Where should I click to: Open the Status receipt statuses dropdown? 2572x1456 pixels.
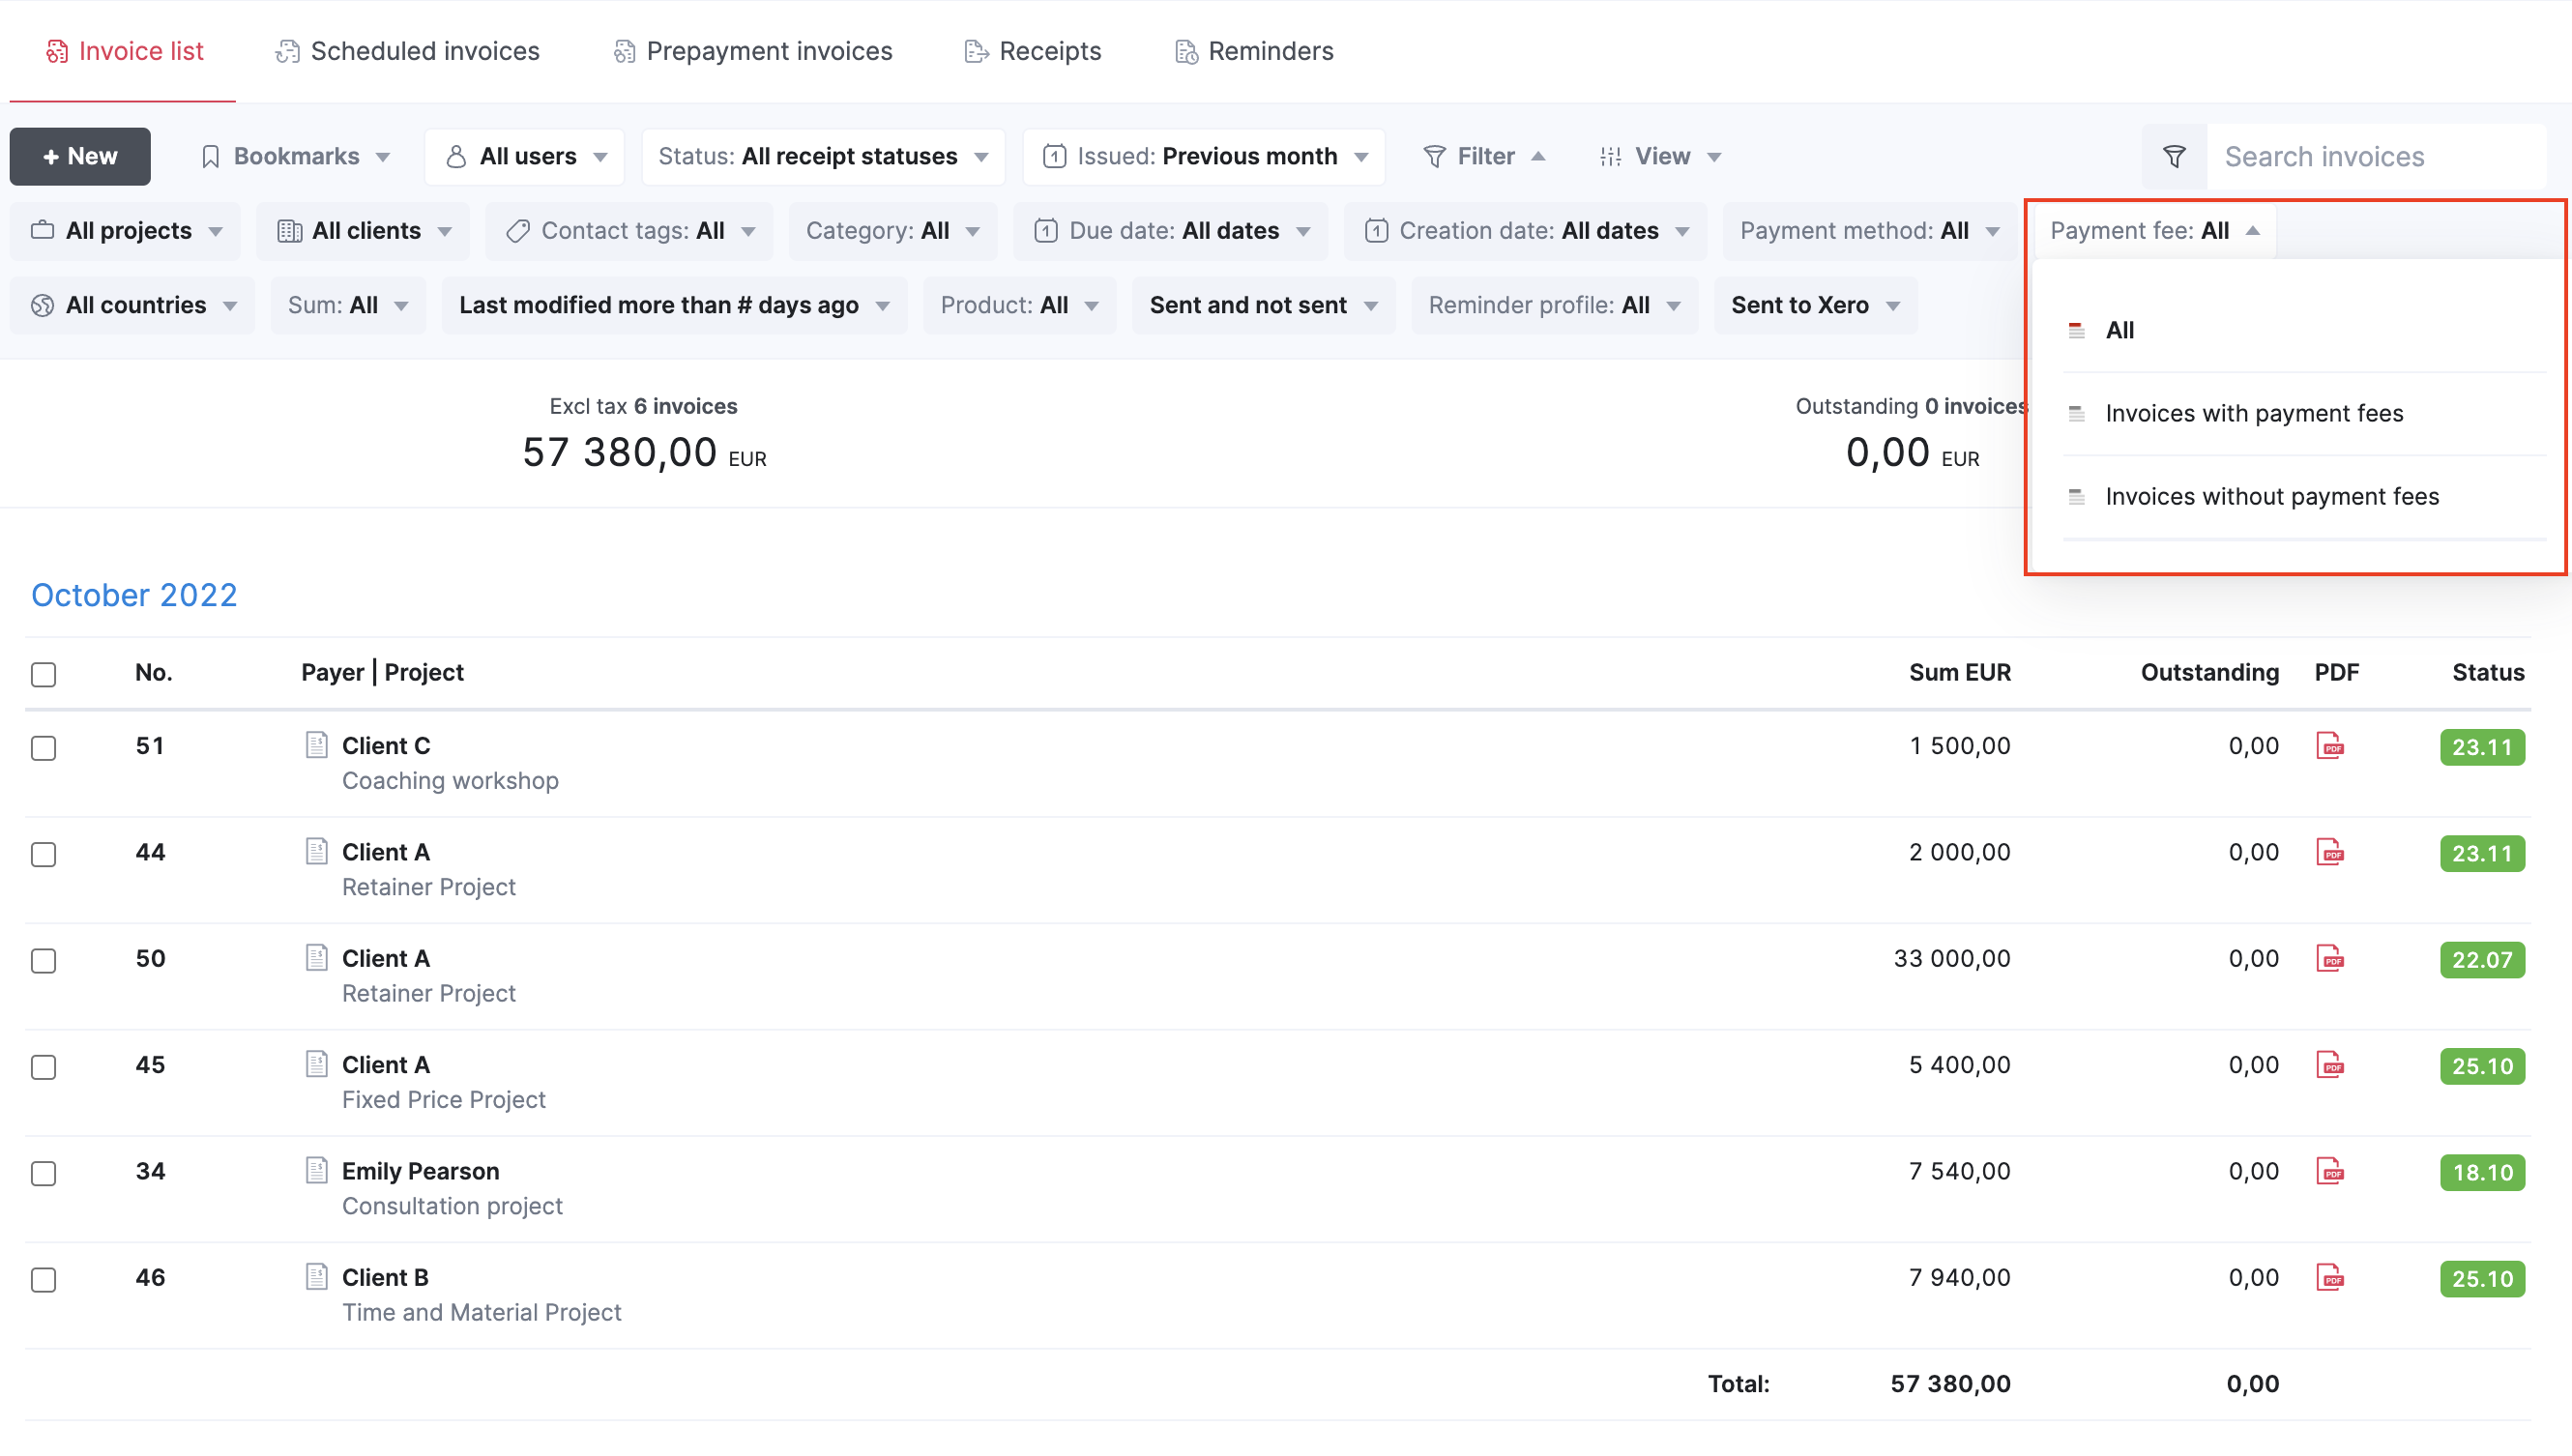click(x=822, y=157)
